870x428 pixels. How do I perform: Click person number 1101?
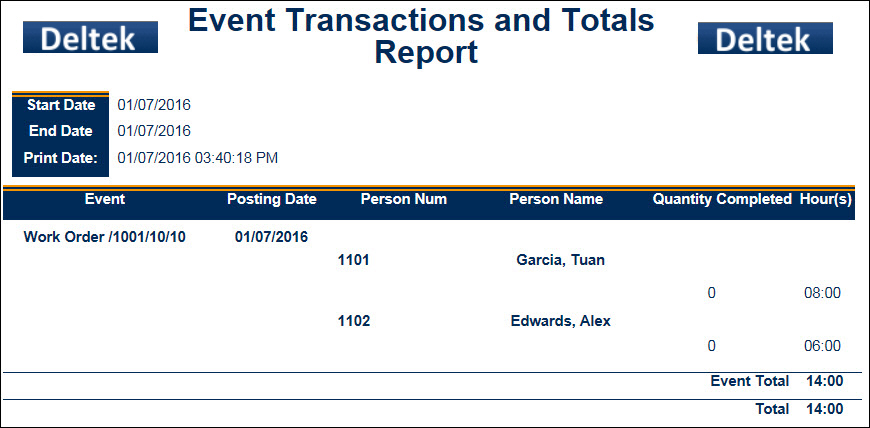point(354,260)
